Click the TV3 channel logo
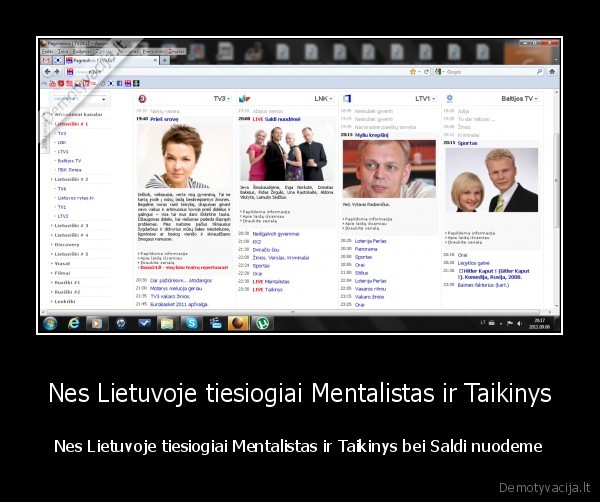 click(x=145, y=99)
